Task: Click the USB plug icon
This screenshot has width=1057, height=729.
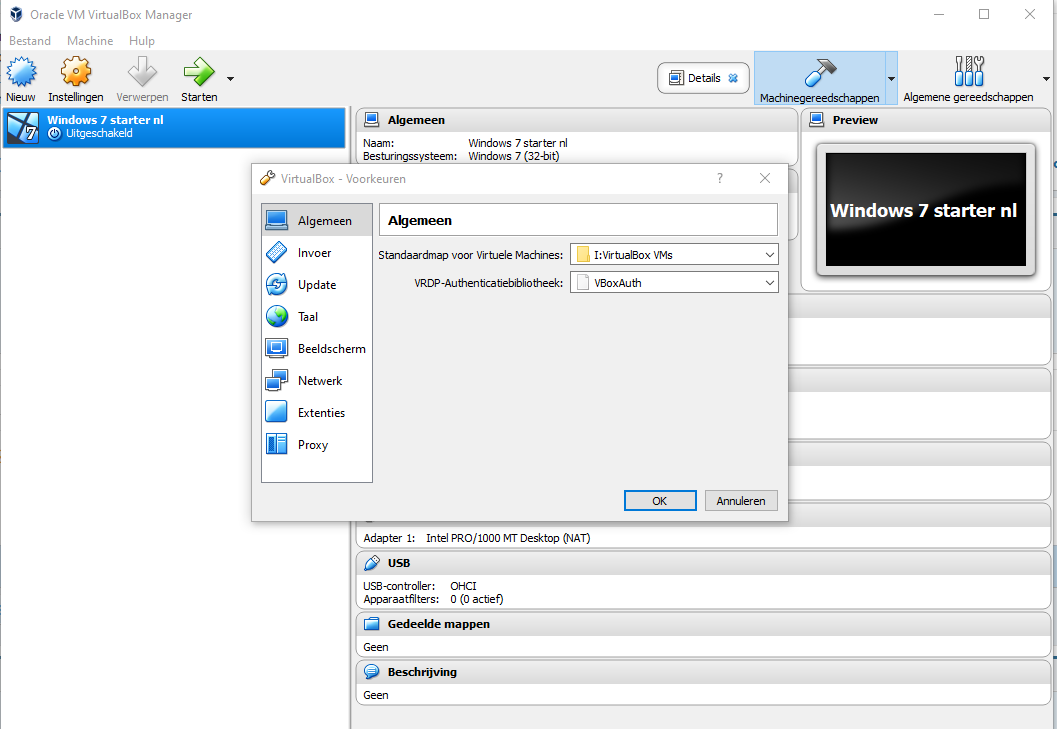Action: point(371,562)
